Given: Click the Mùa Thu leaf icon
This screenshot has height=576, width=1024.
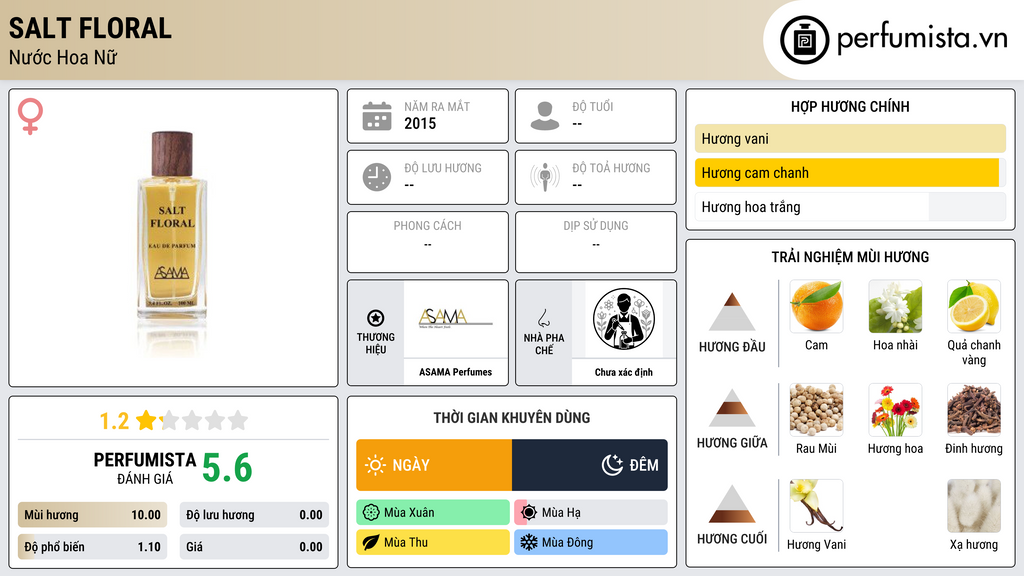Looking at the screenshot, I should click(371, 542).
